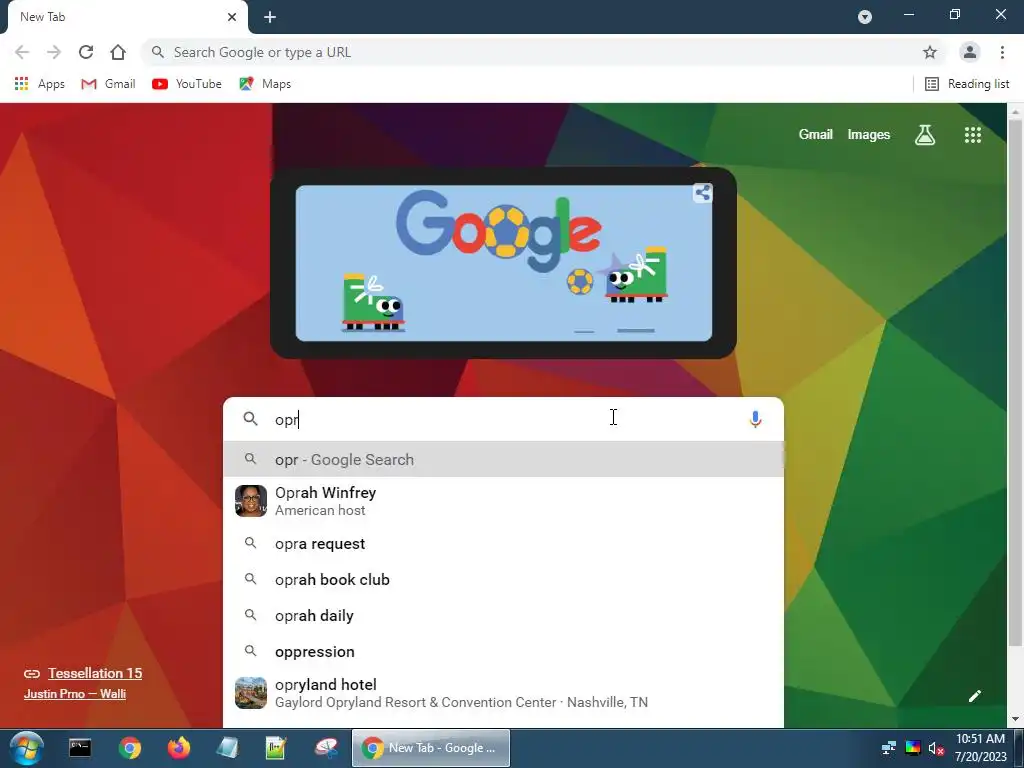Click the Oprah Winfrey thumbnail photo

coord(251,501)
